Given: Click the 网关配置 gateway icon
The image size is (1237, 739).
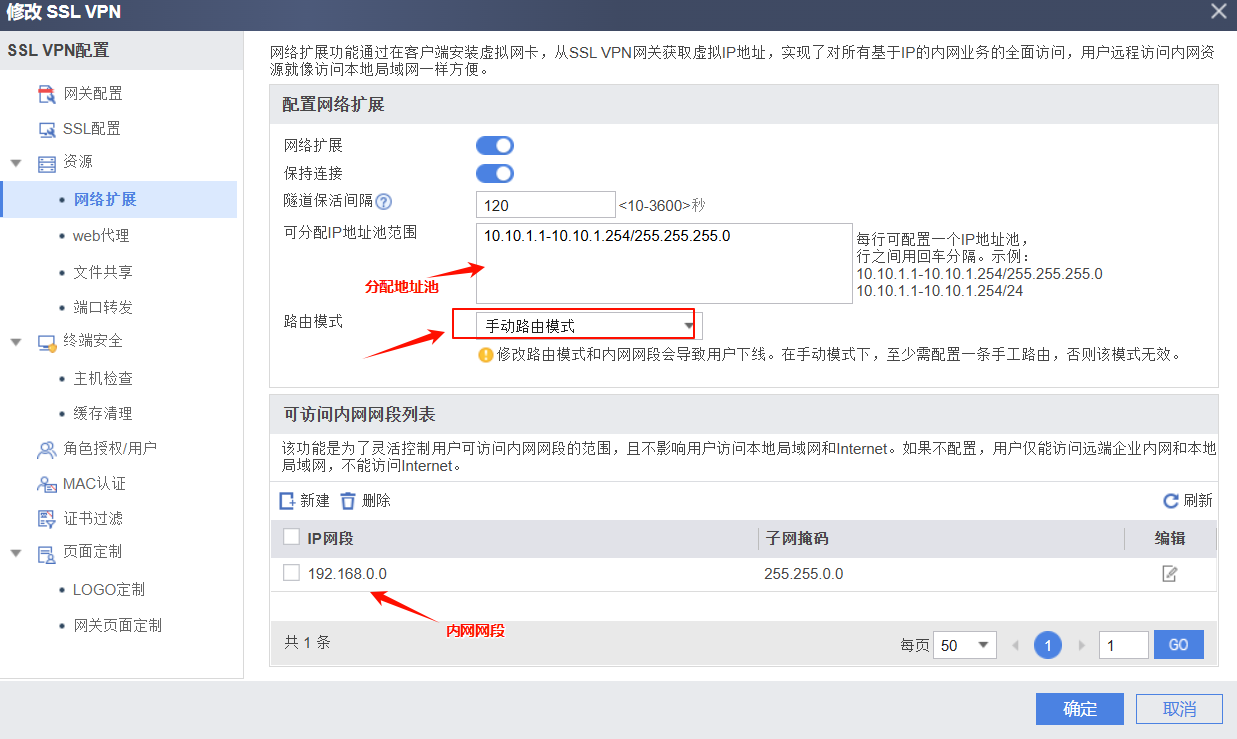Looking at the screenshot, I should tap(47, 94).
